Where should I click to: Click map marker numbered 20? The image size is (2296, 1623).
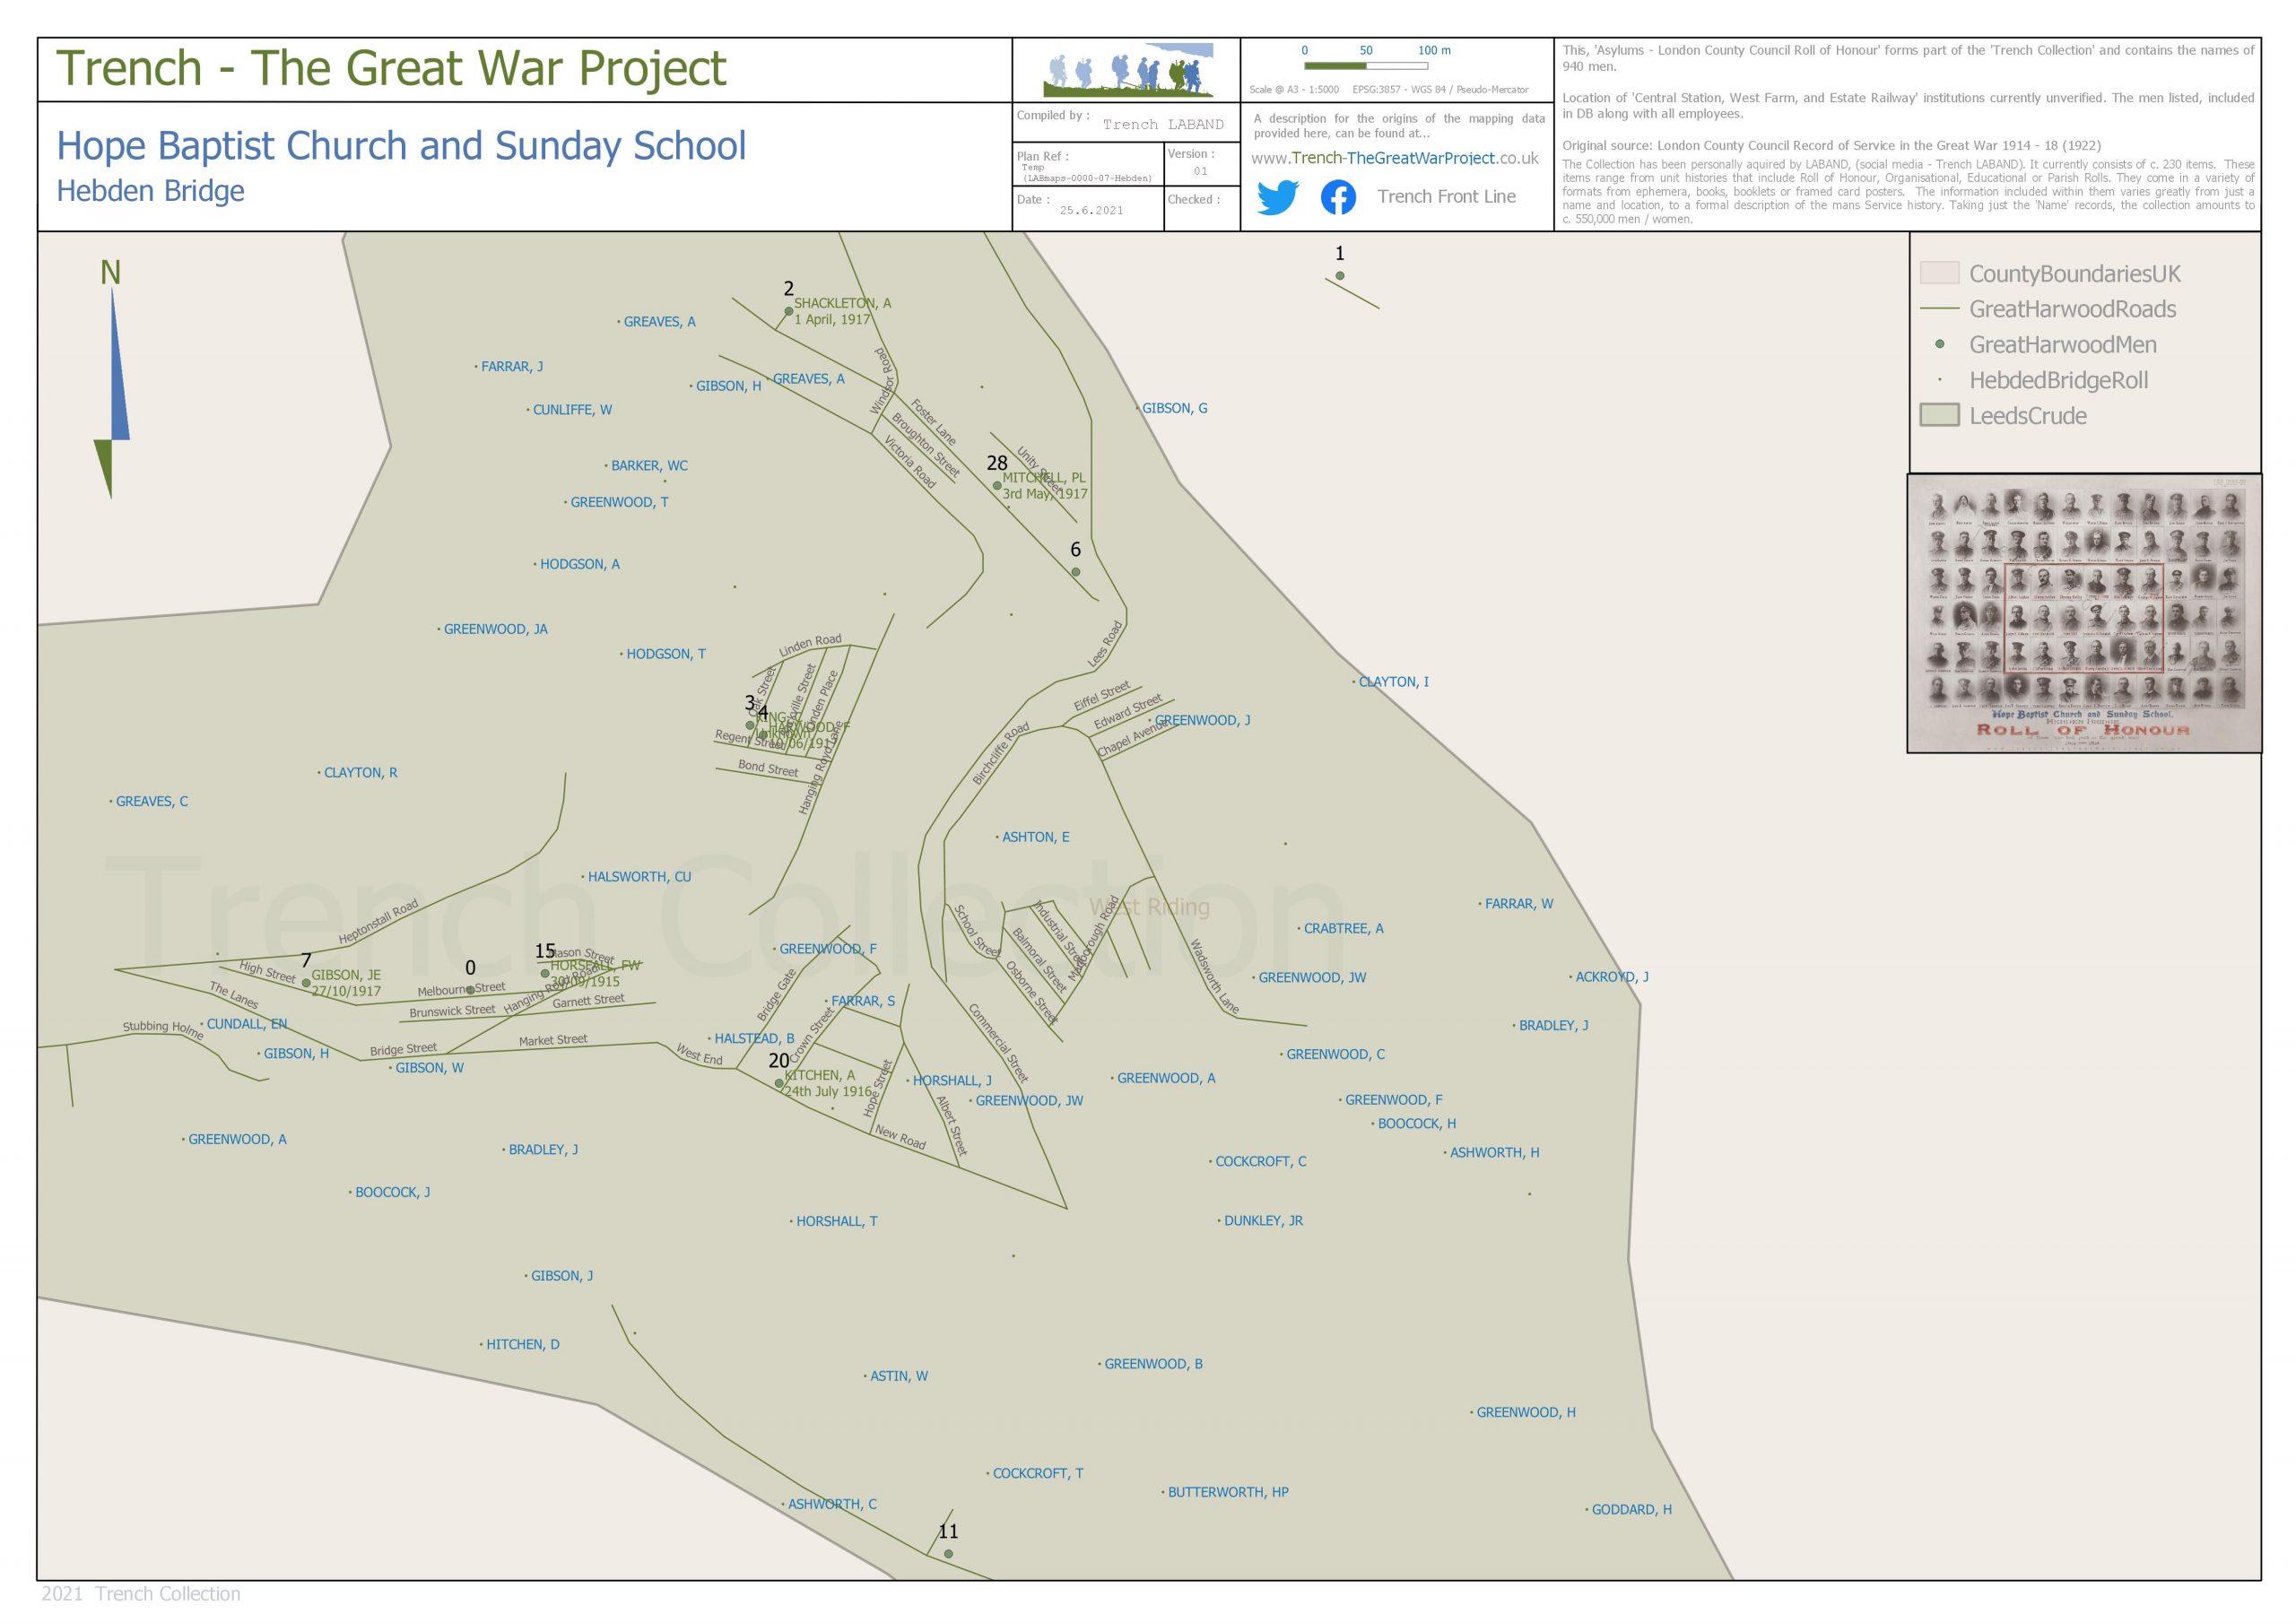(x=779, y=1083)
